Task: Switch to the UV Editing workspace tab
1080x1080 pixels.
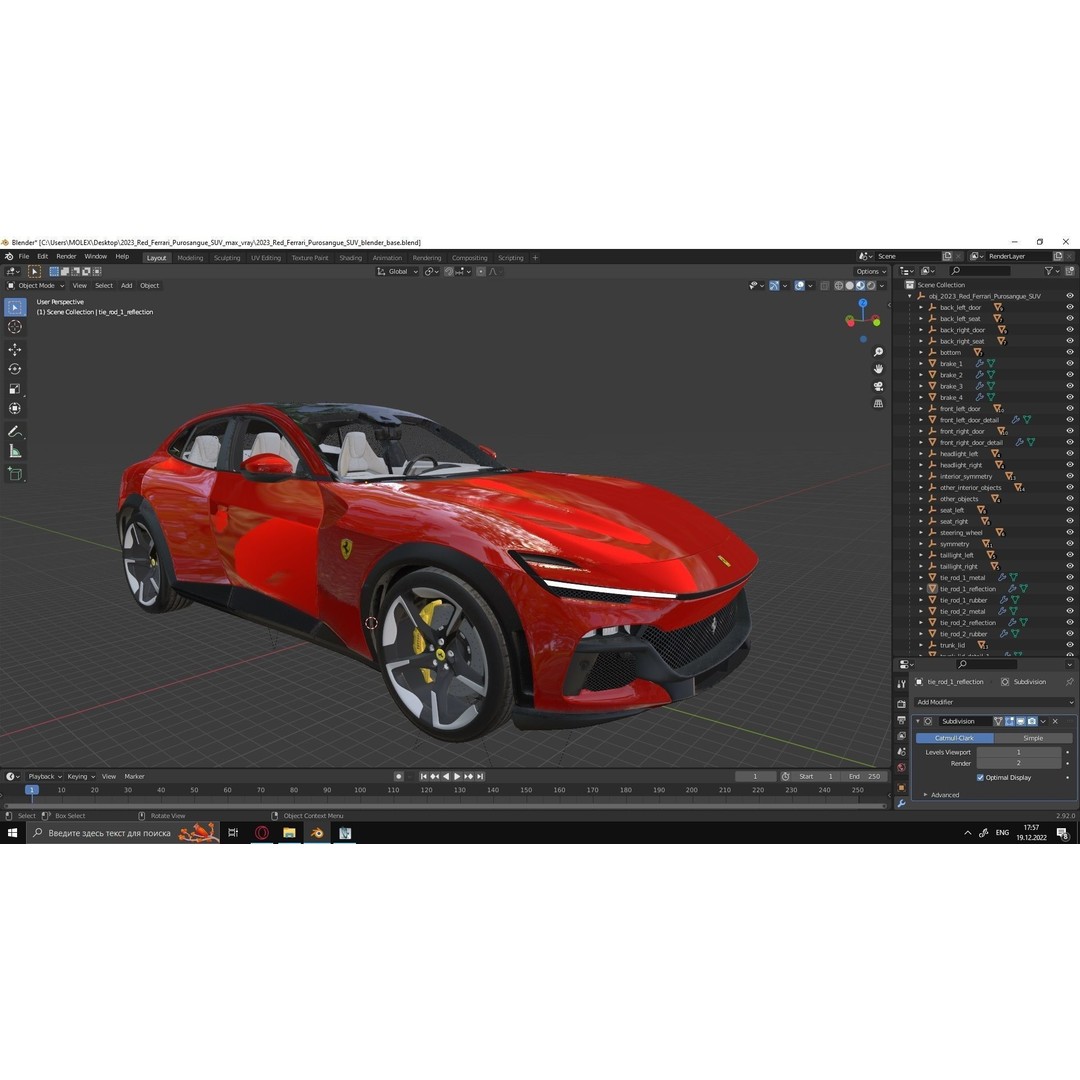Action: click(265, 258)
